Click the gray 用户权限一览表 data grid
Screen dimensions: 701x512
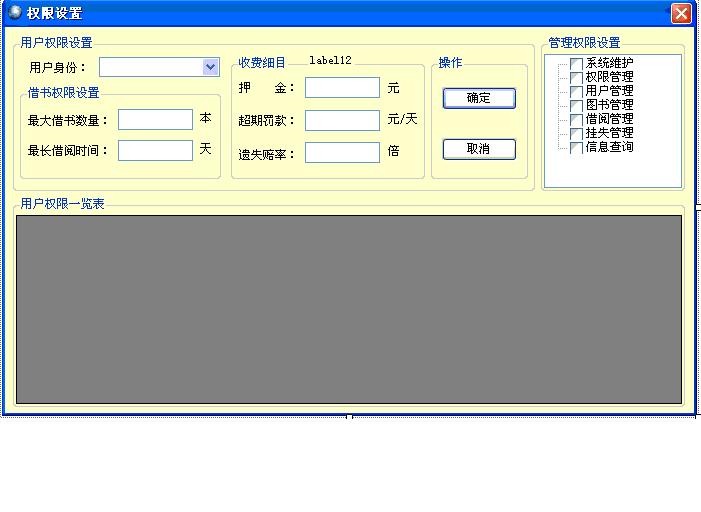(349, 309)
